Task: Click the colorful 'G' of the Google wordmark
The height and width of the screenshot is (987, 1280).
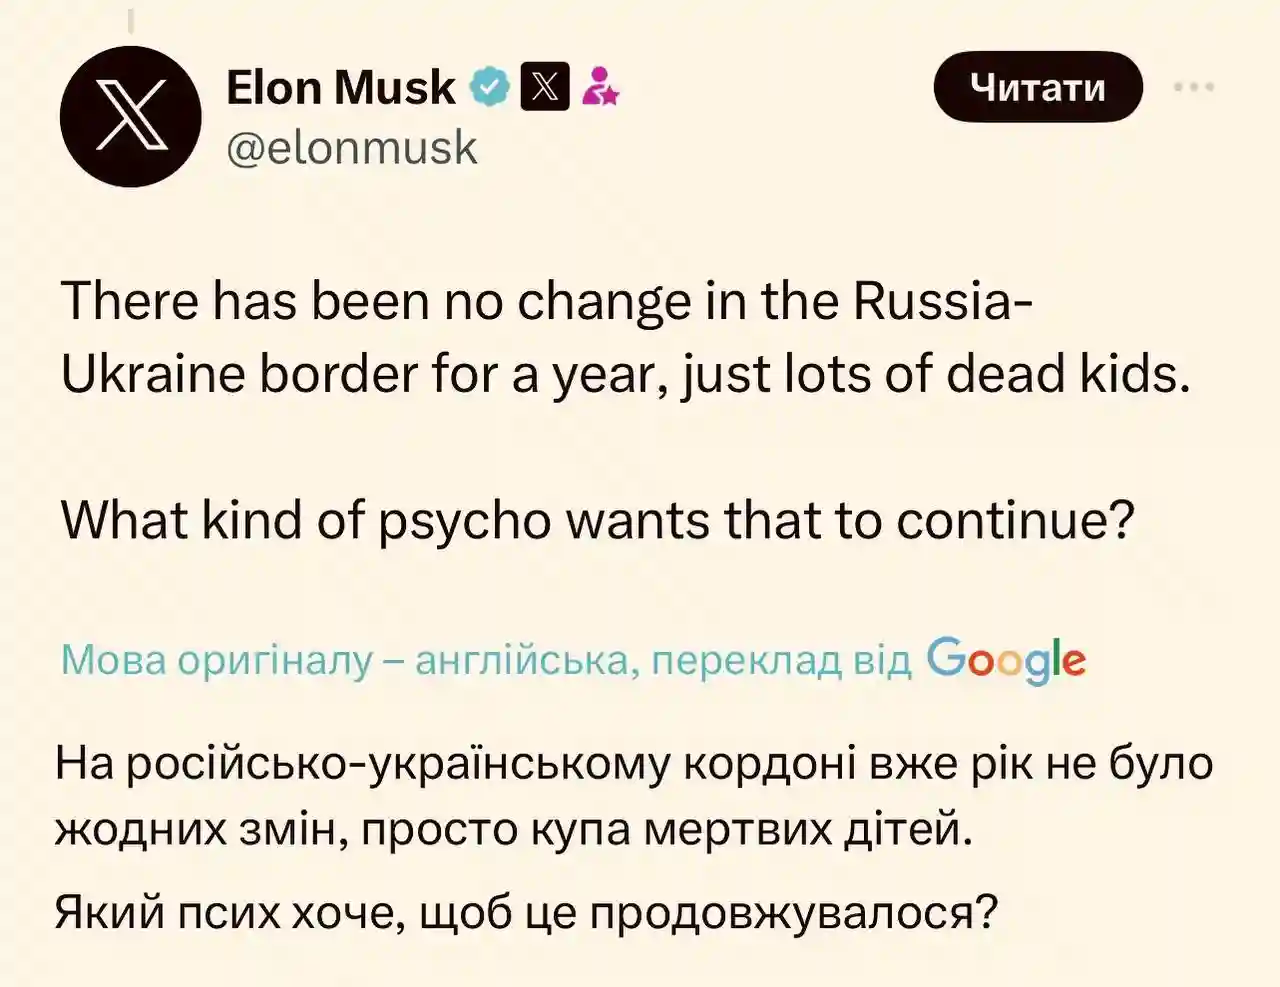Action: [946, 659]
